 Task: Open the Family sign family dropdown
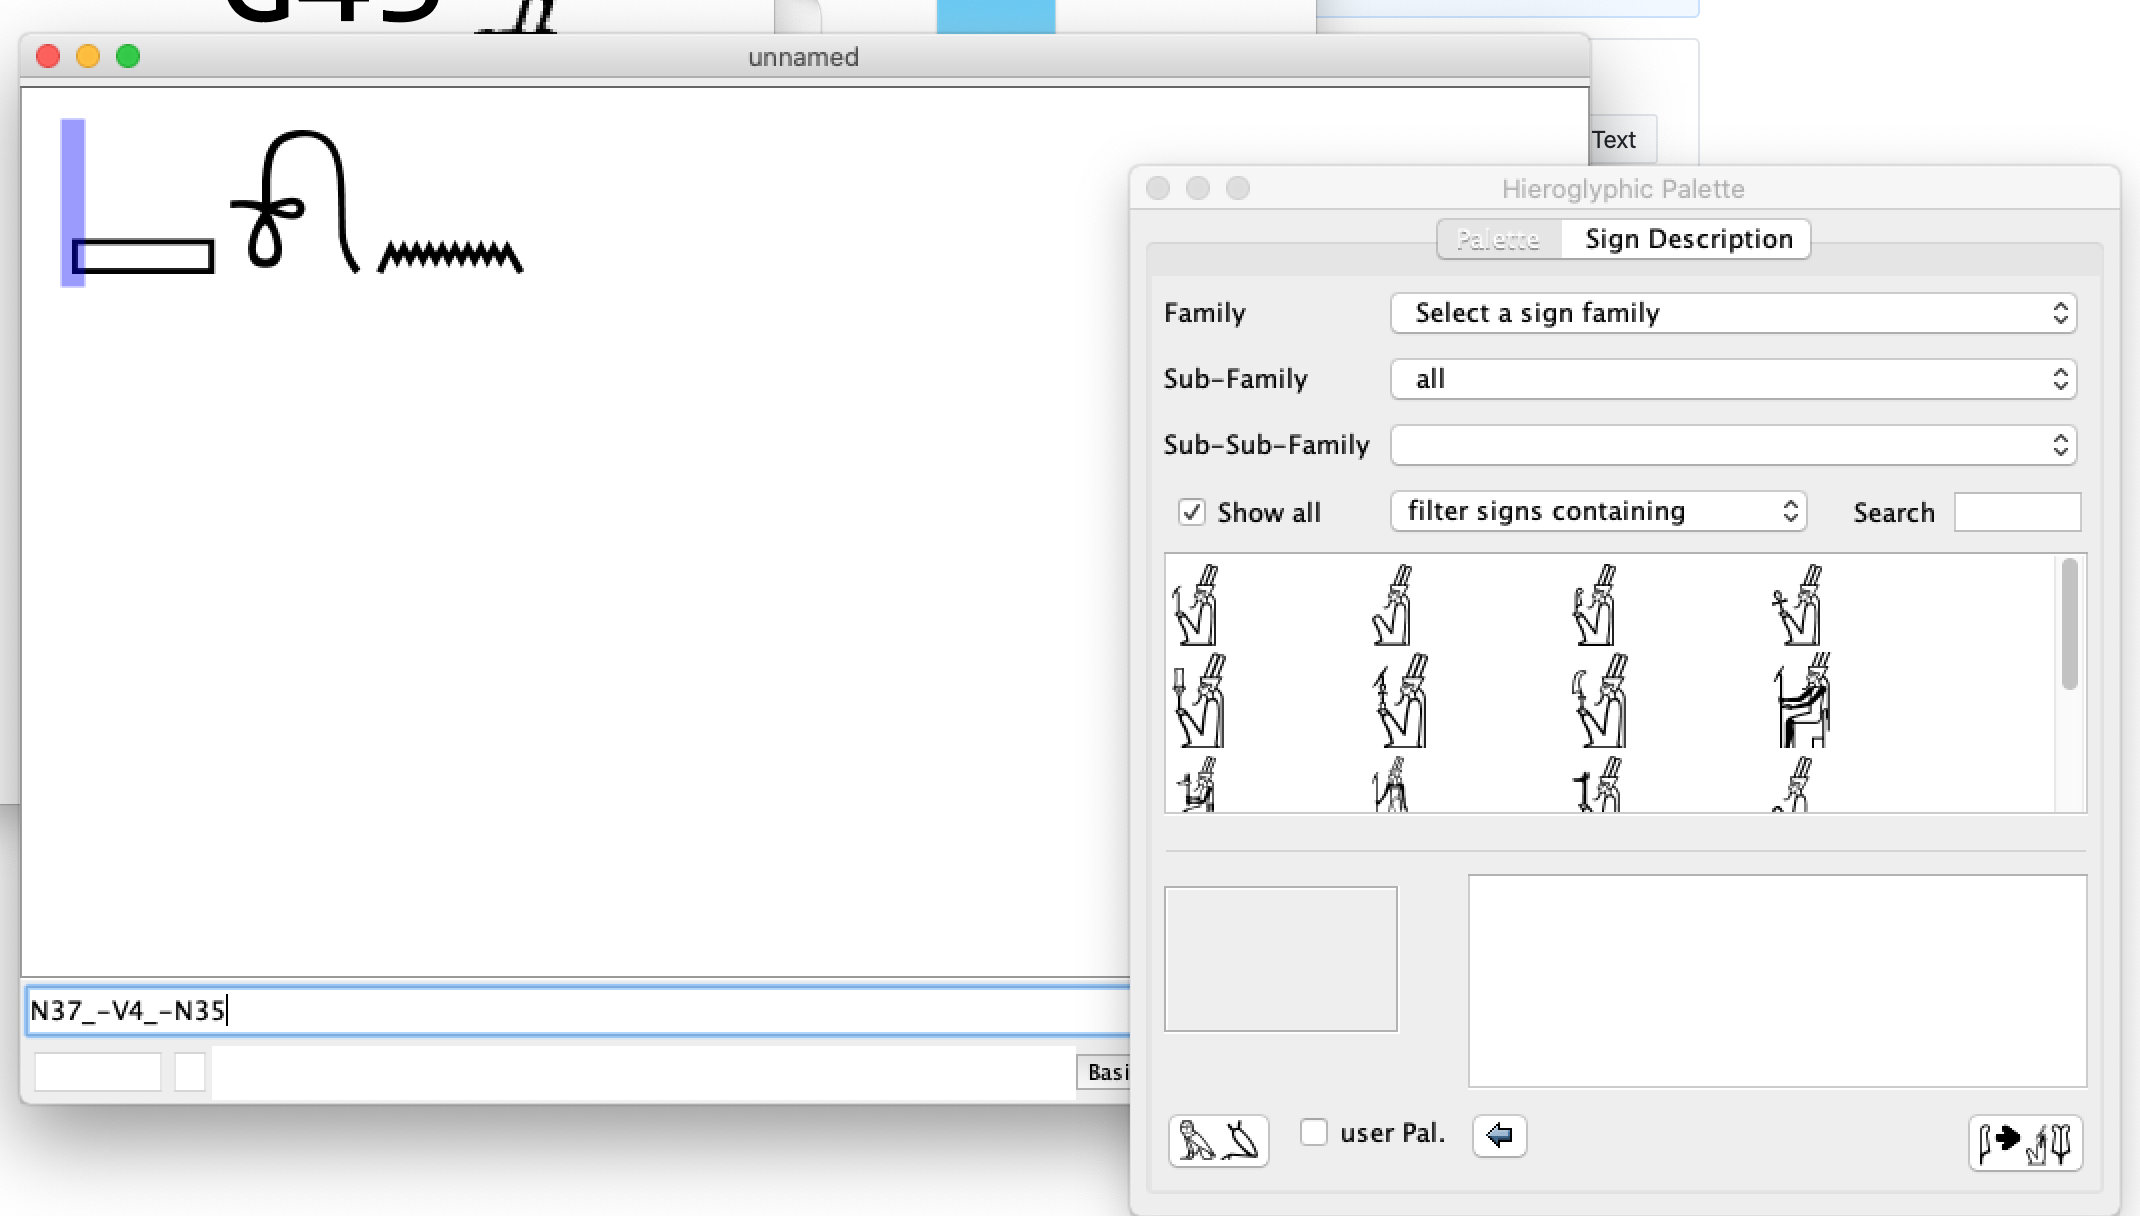pyautogui.click(x=1733, y=313)
